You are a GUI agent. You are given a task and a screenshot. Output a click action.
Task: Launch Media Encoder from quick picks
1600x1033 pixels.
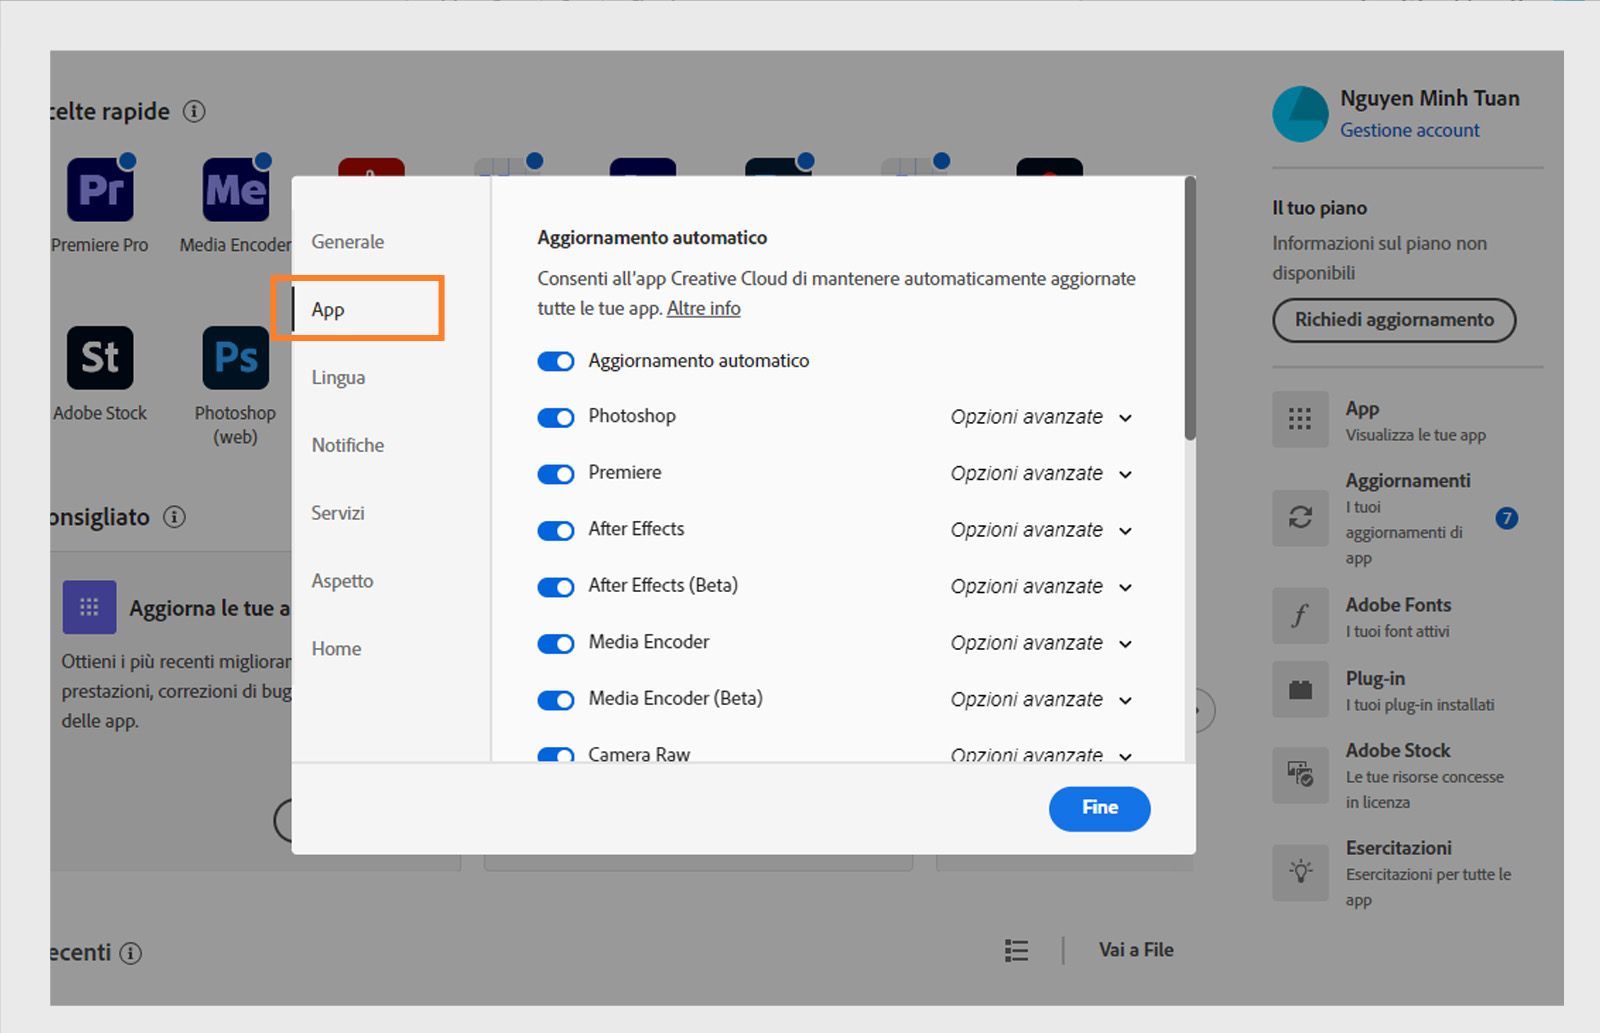point(234,190)
